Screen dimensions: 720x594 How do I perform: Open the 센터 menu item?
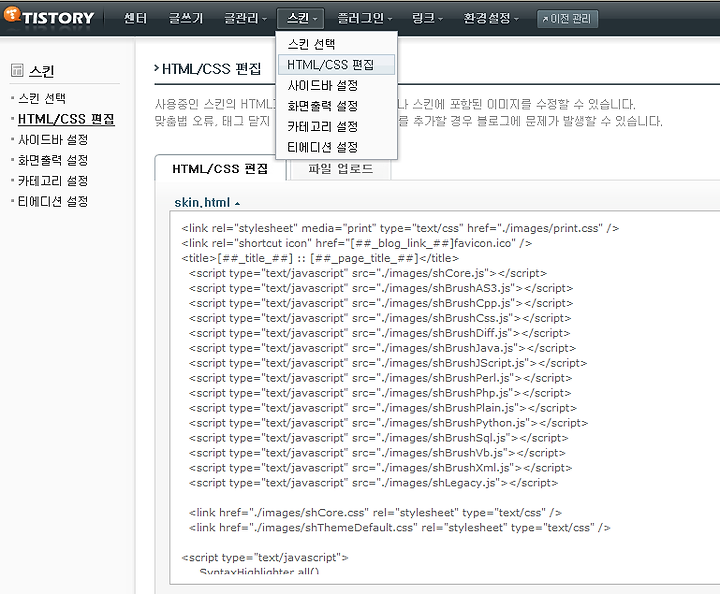tap(135, 18)
